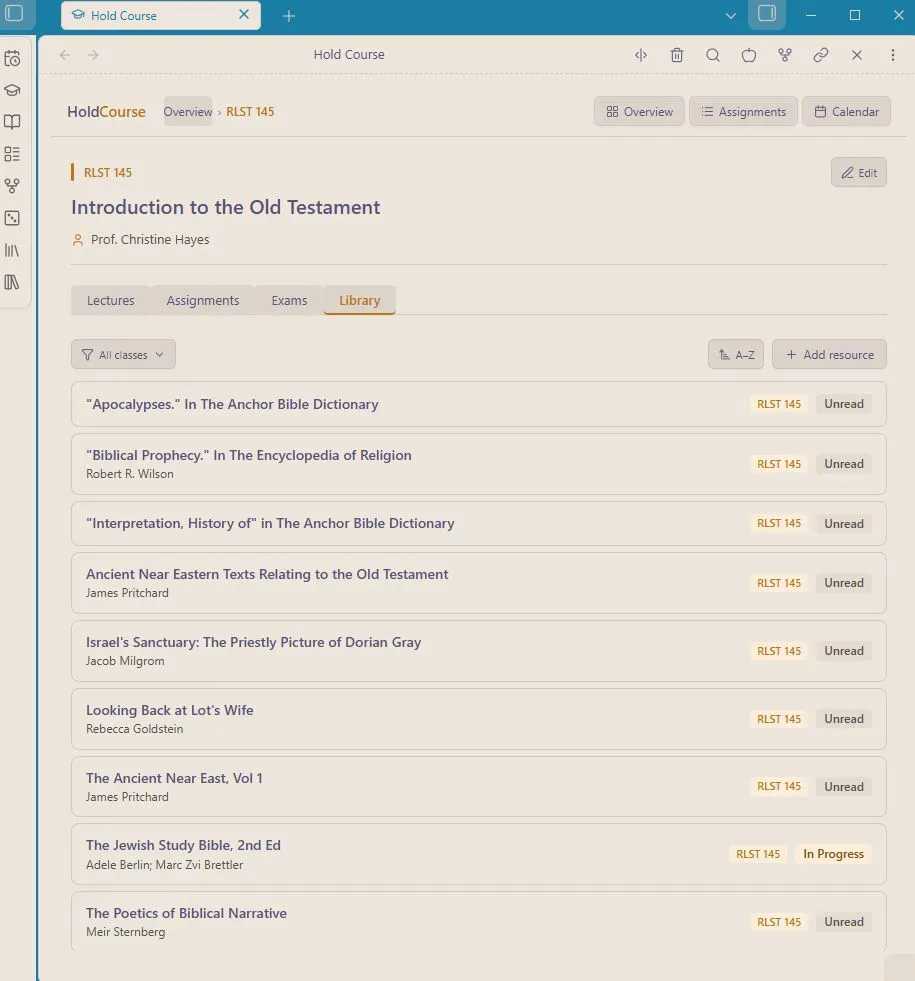
Task: Click Unread status on Apocalypses entry
Action: click(844, 404)
